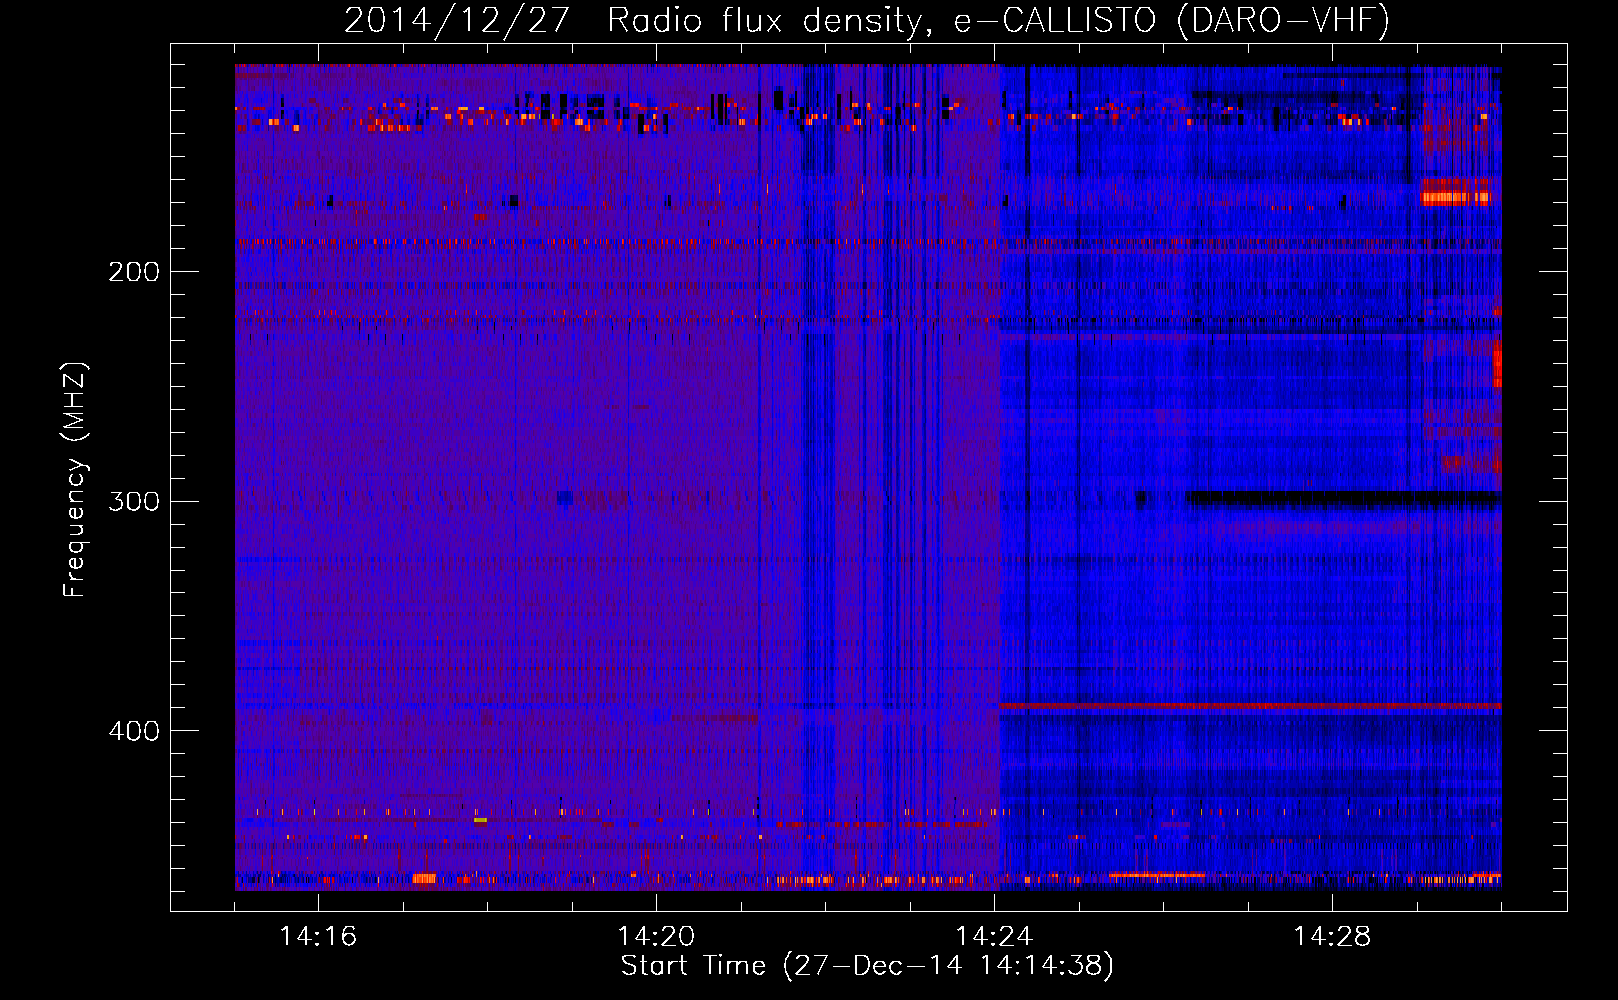Image resolution: width=1618 pixels, height=1000 pixels.
Task: Click the plot title "Radio flux density, e-CALLISTO (DARO-VHF)"
Action: (x=998, y=21)
